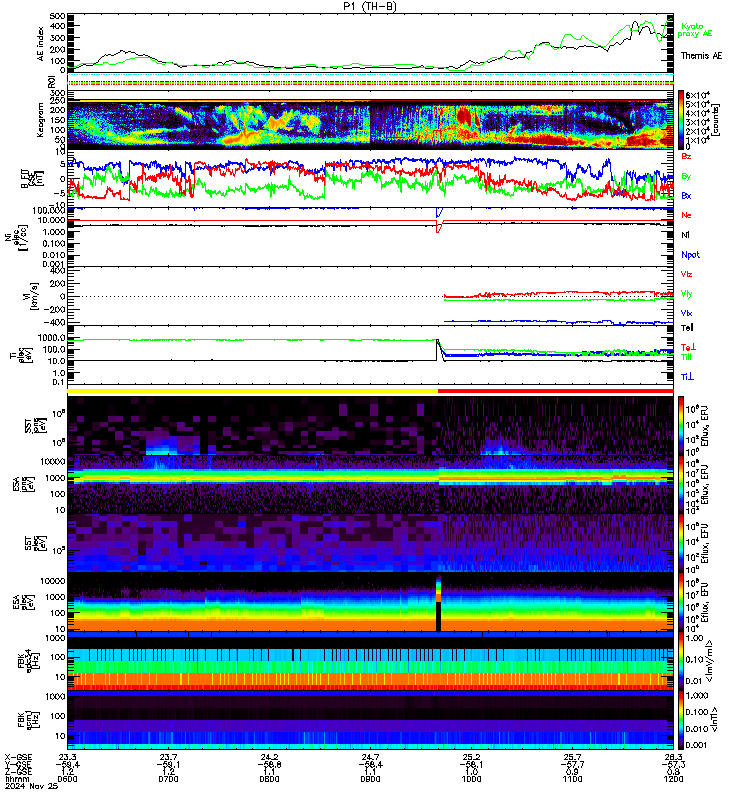Image resolution: width=750 pixels, height=800 pixels.
Task: Click the red Bz legend label
Action: [686, 156]
